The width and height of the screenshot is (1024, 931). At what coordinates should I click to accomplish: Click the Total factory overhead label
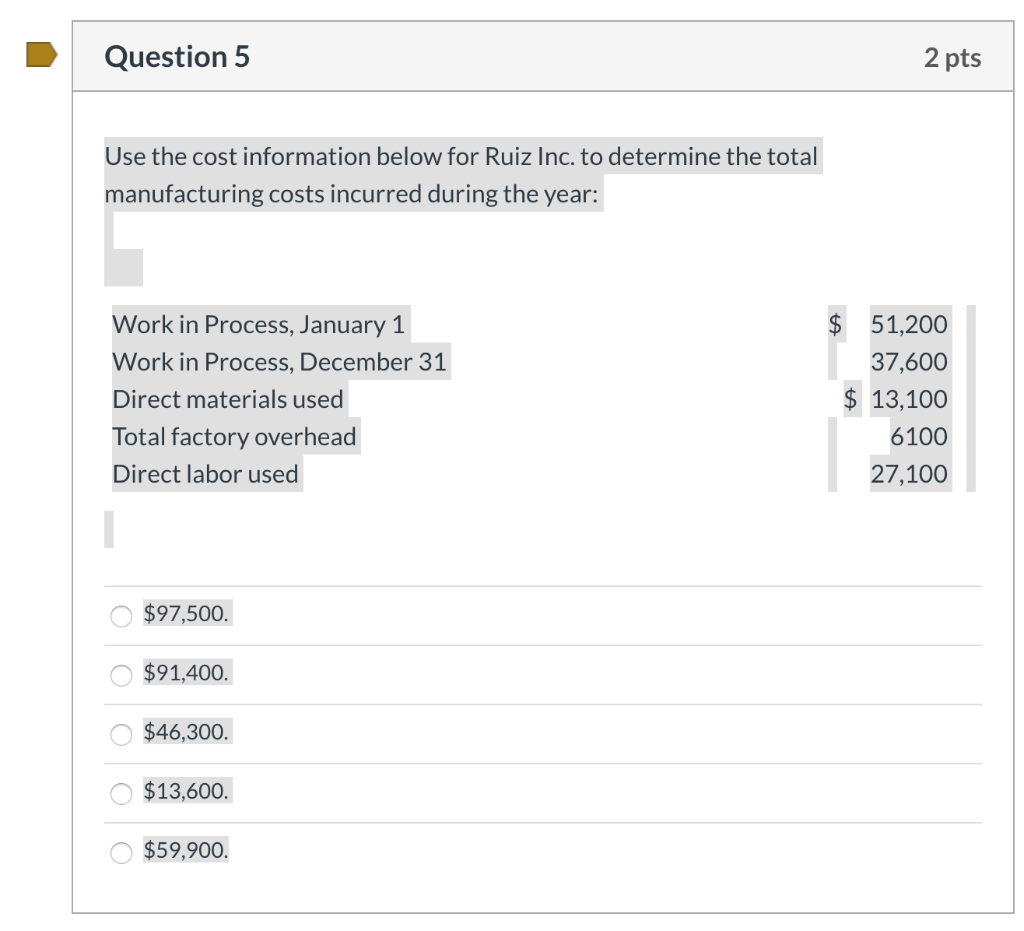point(234,436)
